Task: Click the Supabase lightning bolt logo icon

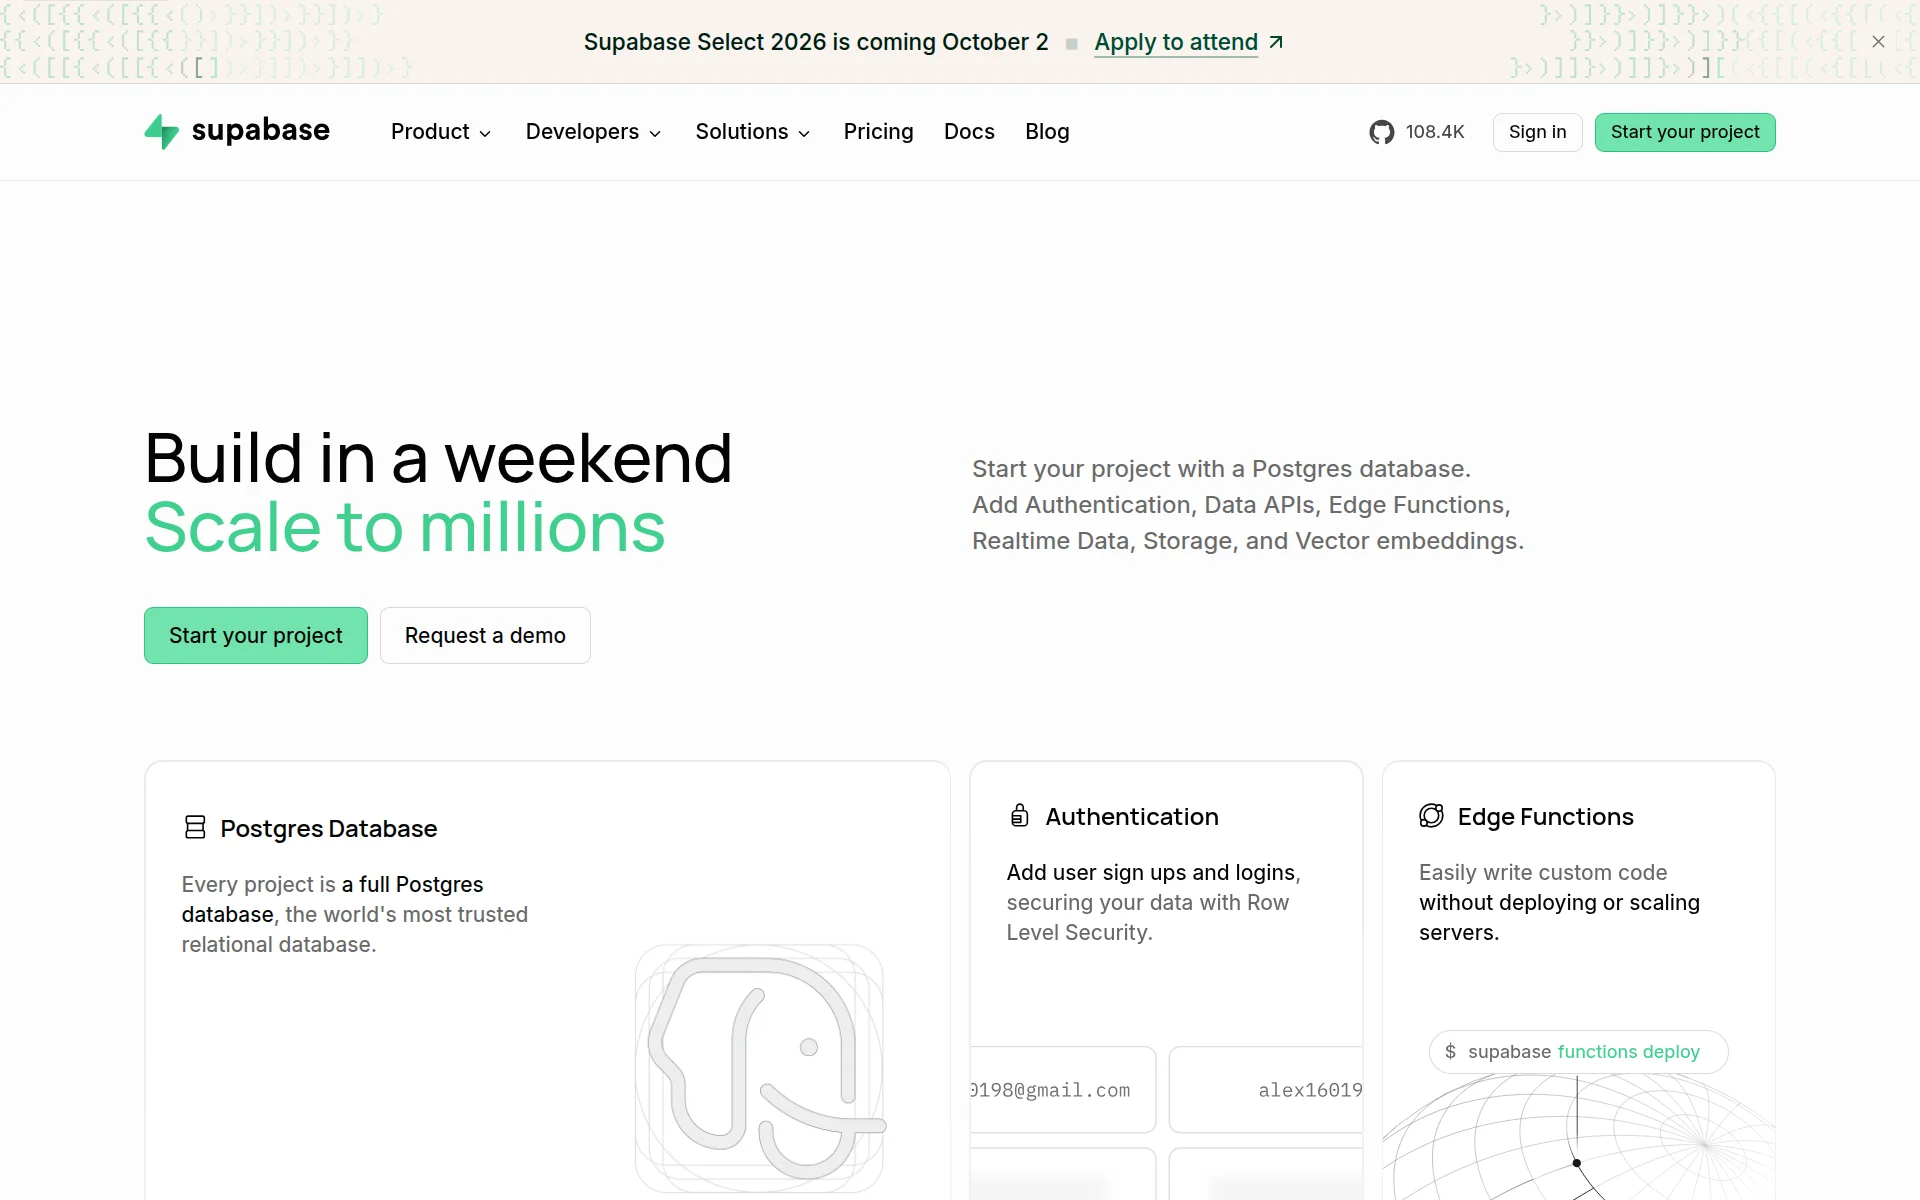Action: (162, 132)
